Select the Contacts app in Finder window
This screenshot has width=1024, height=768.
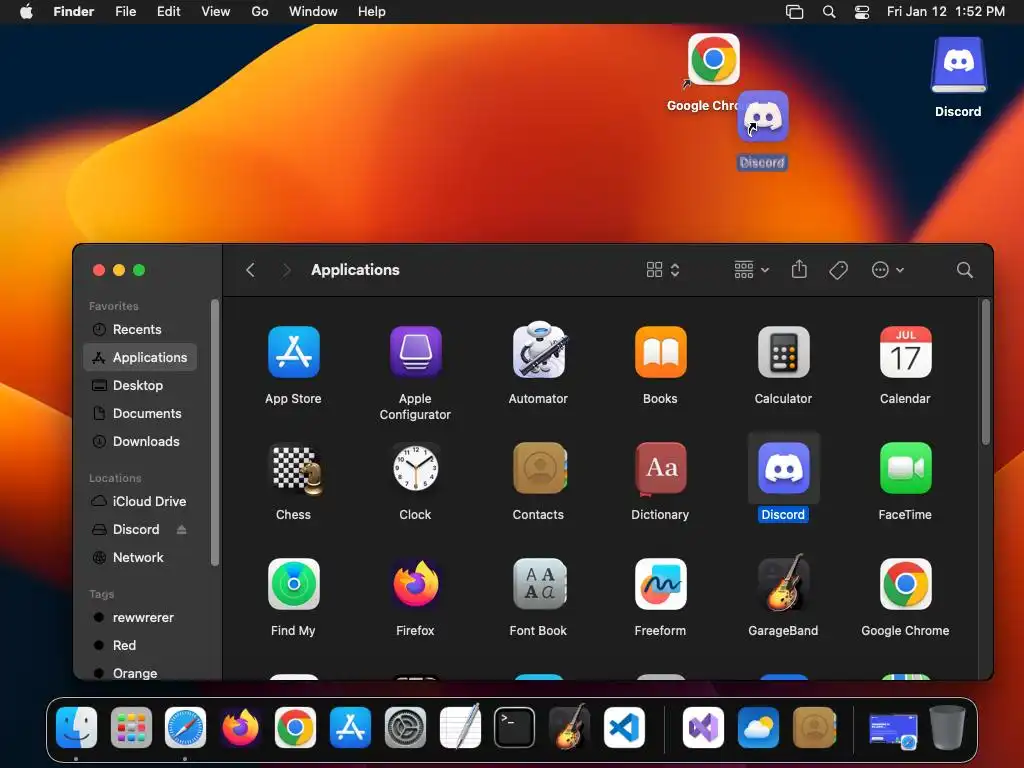pyautogui.click(x=539, y=468)
